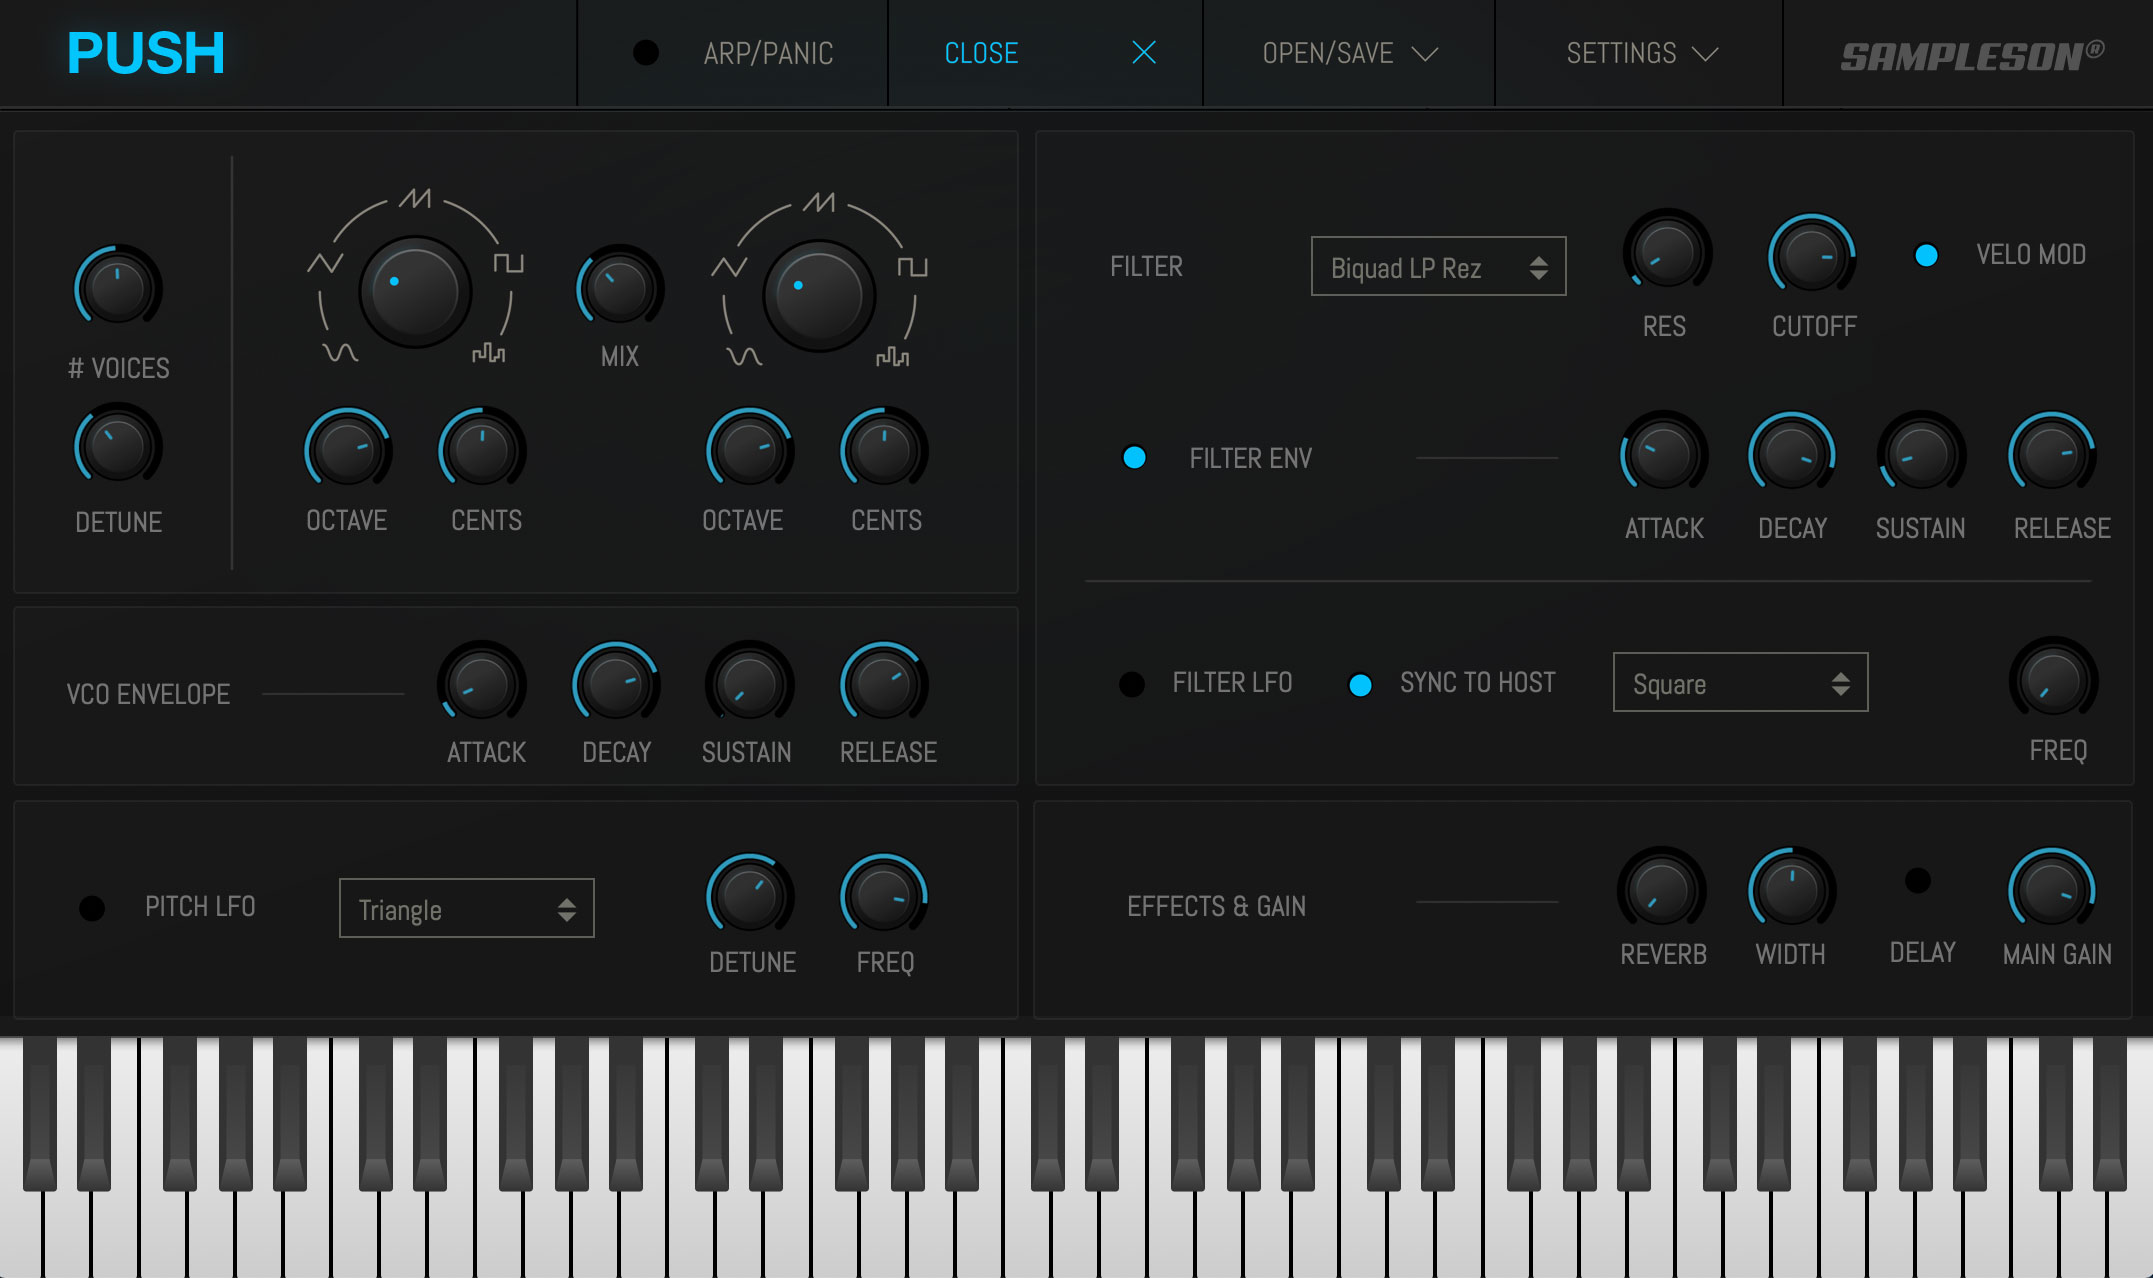Click the first oscillator CENTS knob
The width and height of the screenshot is (2153, 1278).
pos(482,450)
